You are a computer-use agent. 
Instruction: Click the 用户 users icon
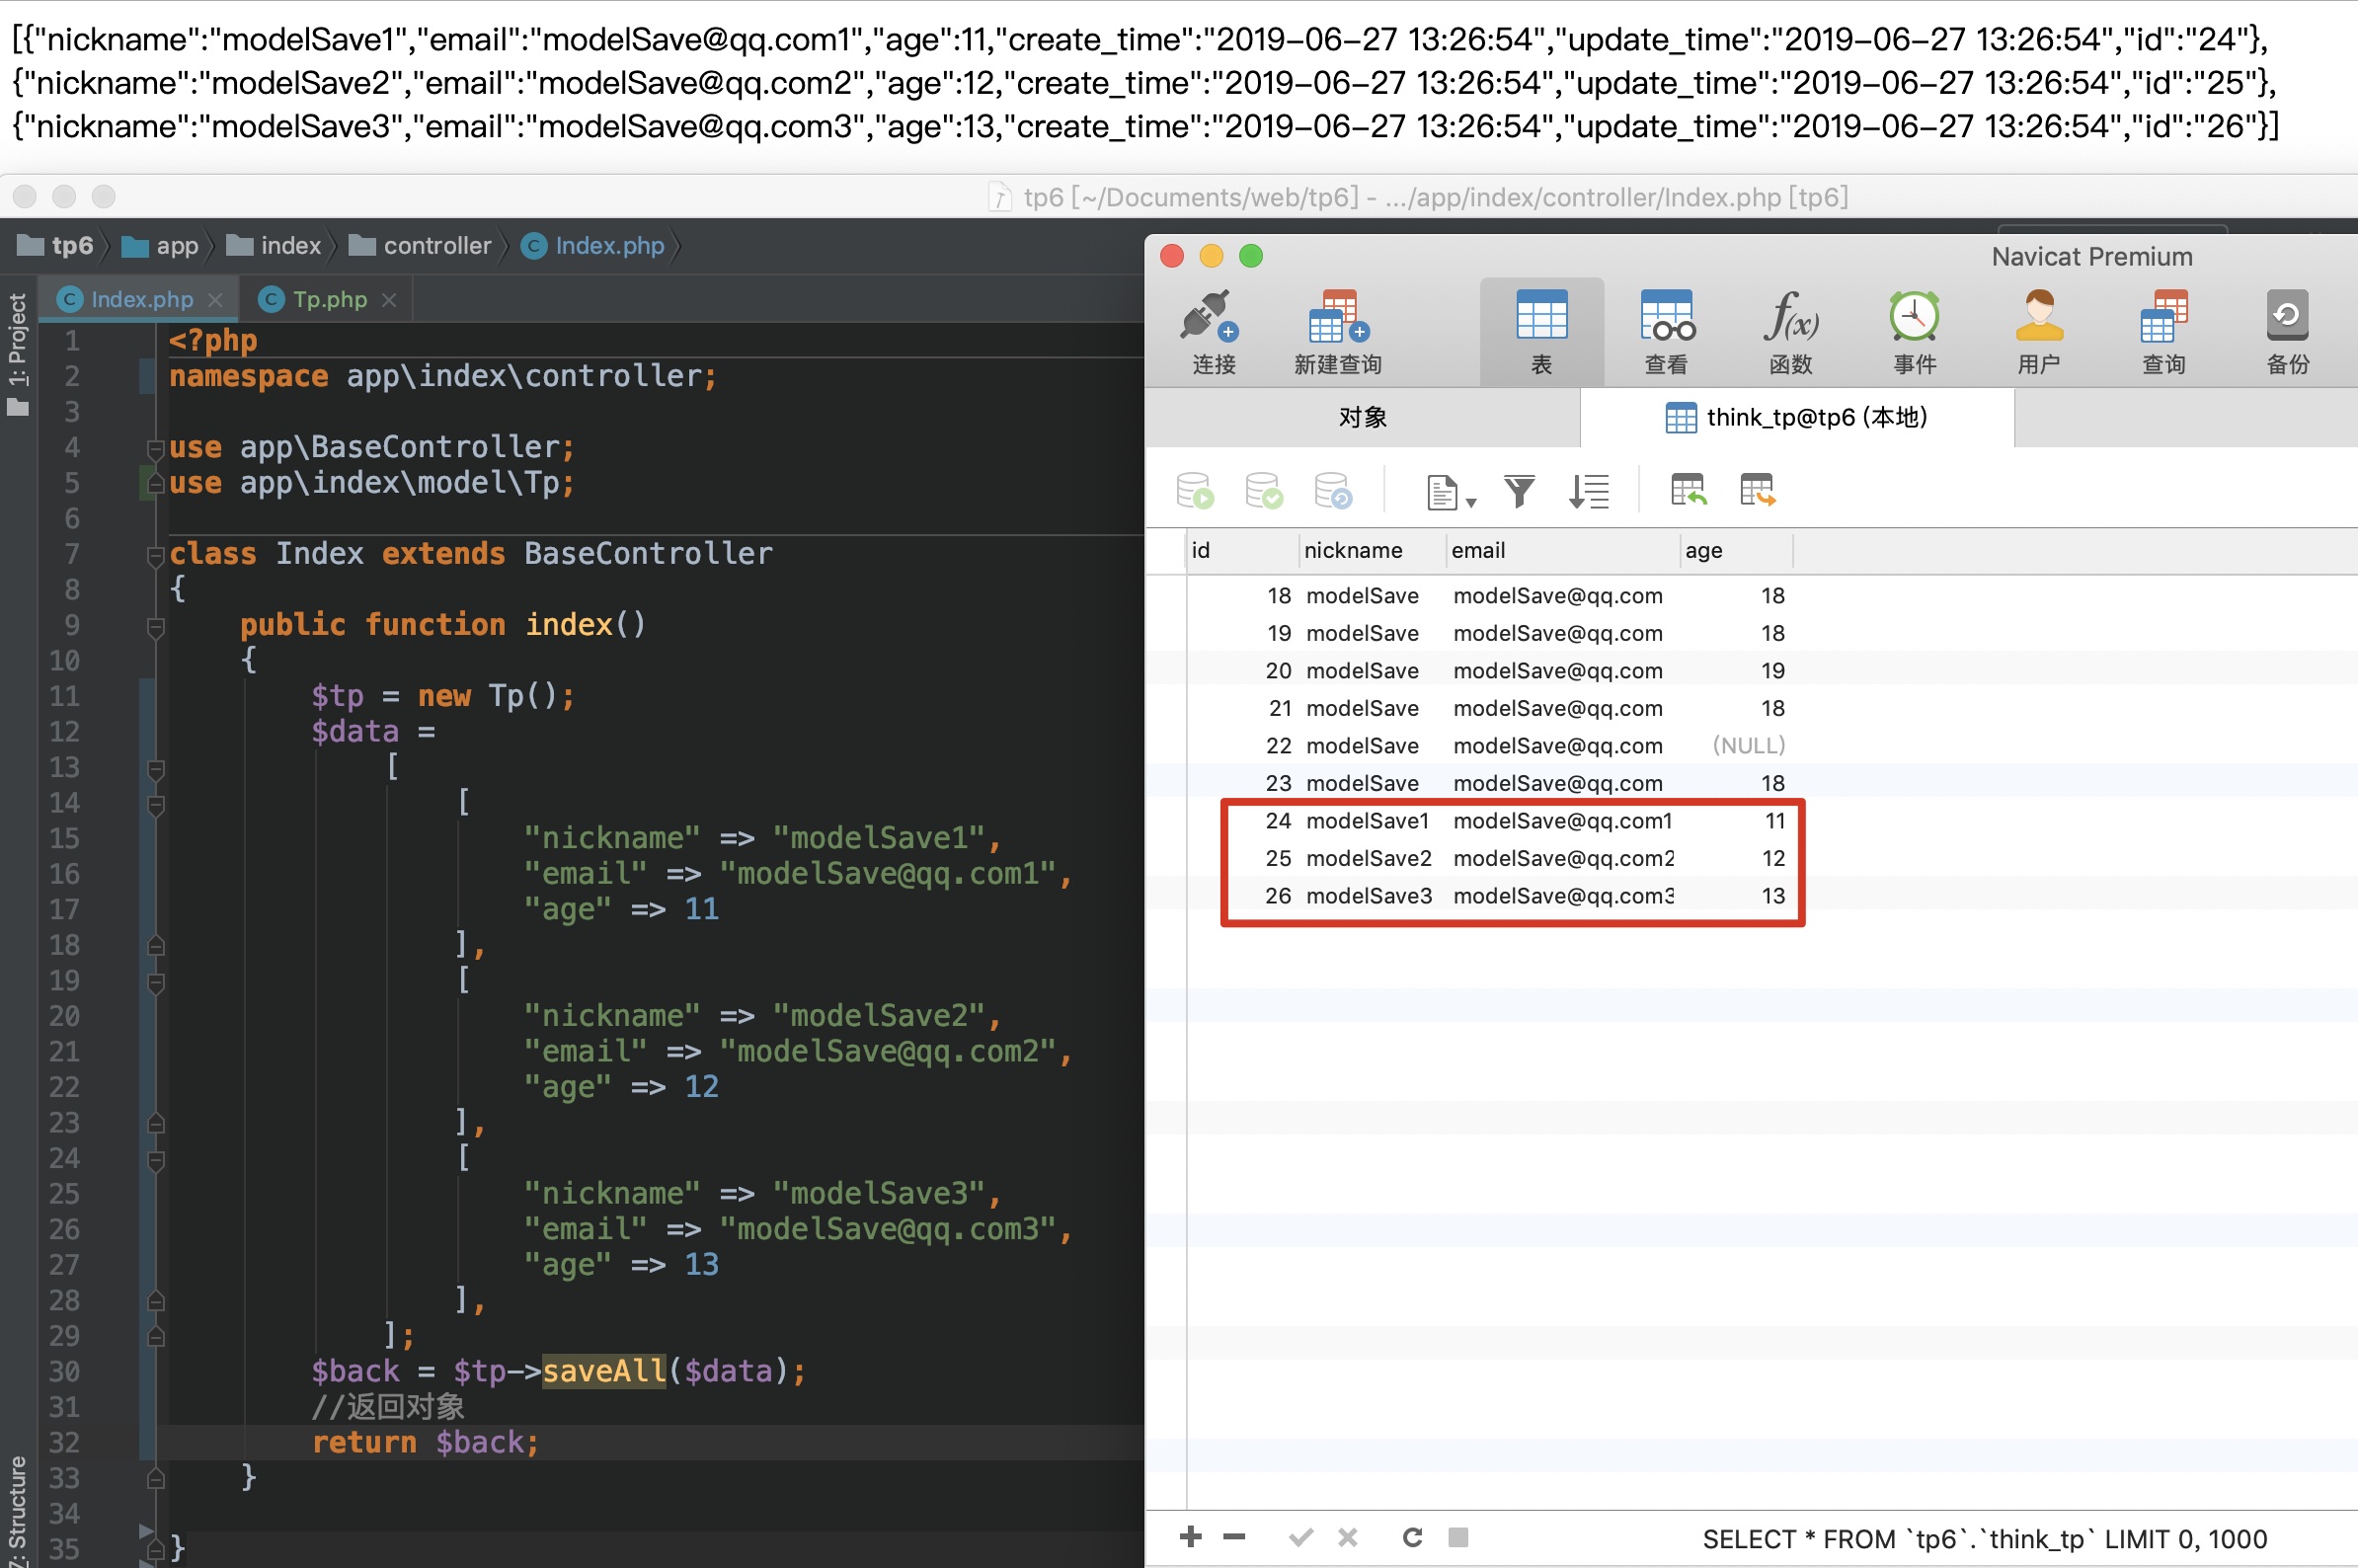(x=2038, y=332)
